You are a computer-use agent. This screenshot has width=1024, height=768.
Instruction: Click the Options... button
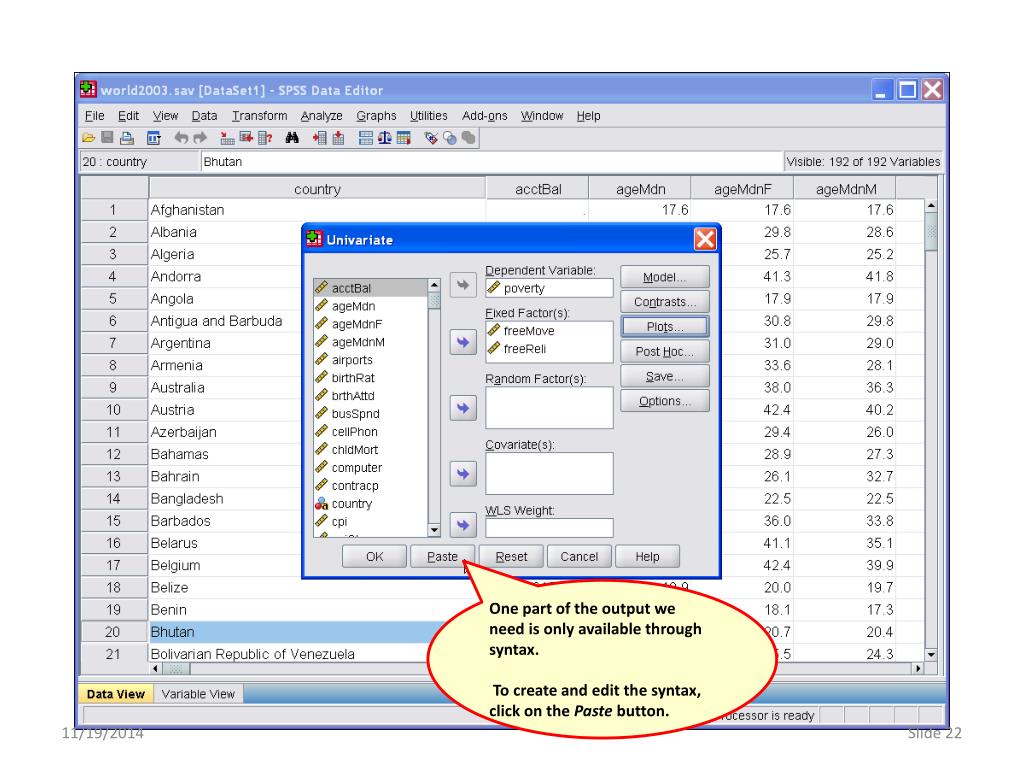tap(665, 401)
